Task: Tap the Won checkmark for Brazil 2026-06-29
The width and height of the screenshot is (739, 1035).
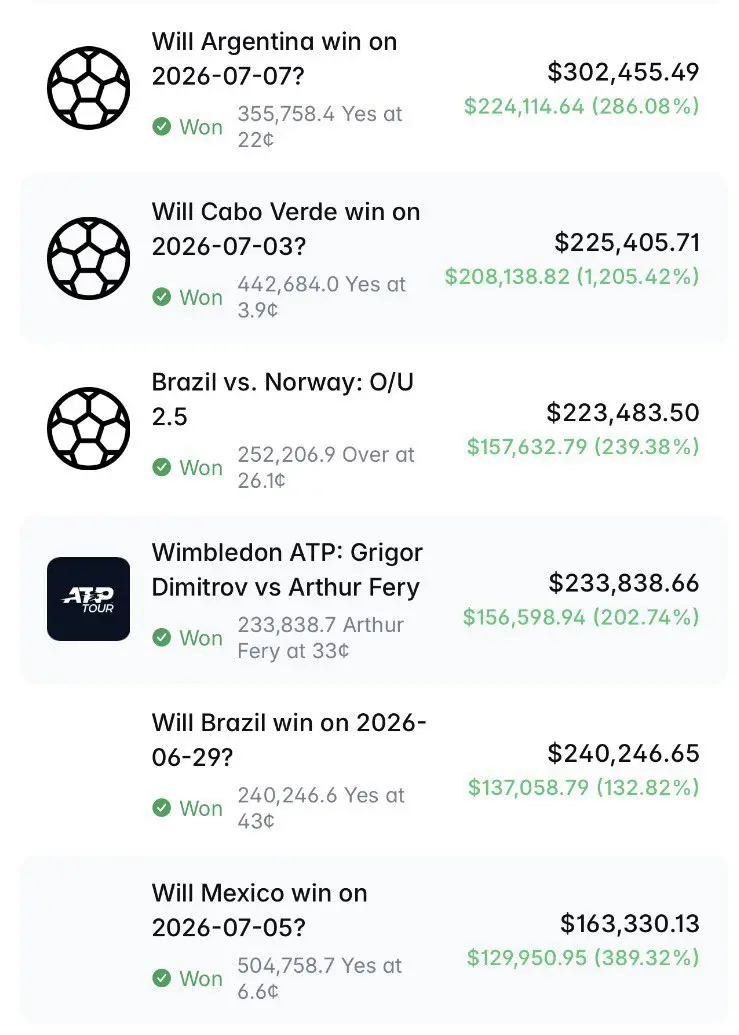Action: pyautogui.click(x=162, y=807)
